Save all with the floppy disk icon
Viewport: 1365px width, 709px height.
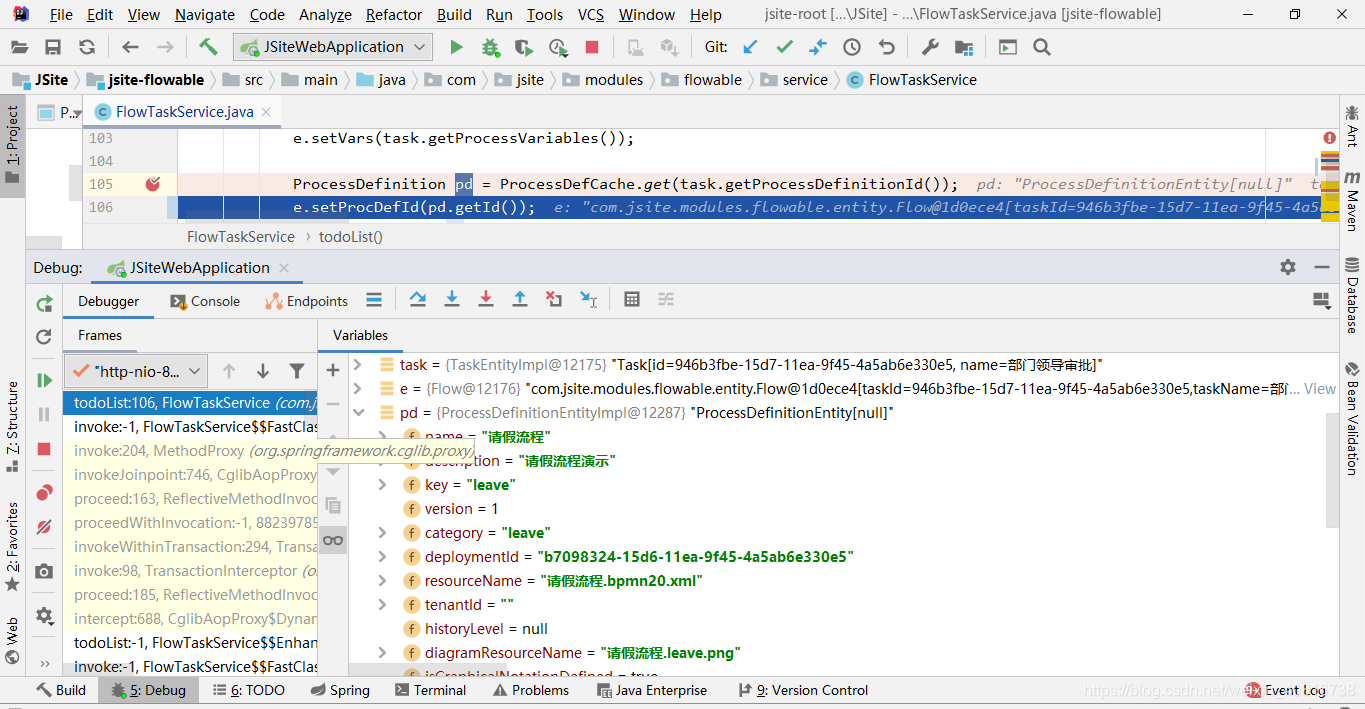(53, 47)
